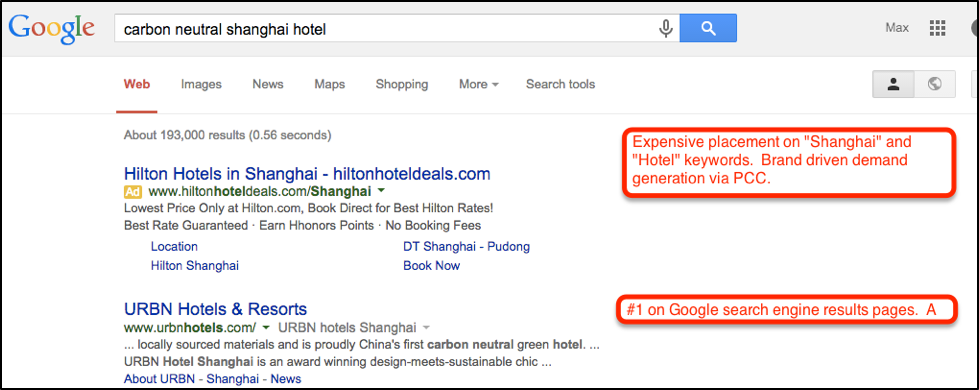
Task: Click the Google logo
Action: pyautogui.click(x=52, y=29)
